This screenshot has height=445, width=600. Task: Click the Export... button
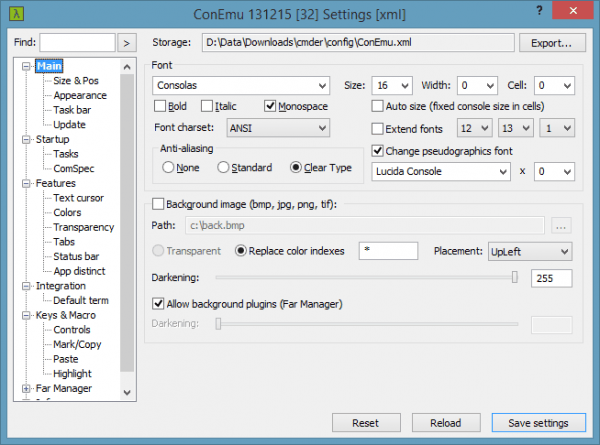tap(550, 43)
